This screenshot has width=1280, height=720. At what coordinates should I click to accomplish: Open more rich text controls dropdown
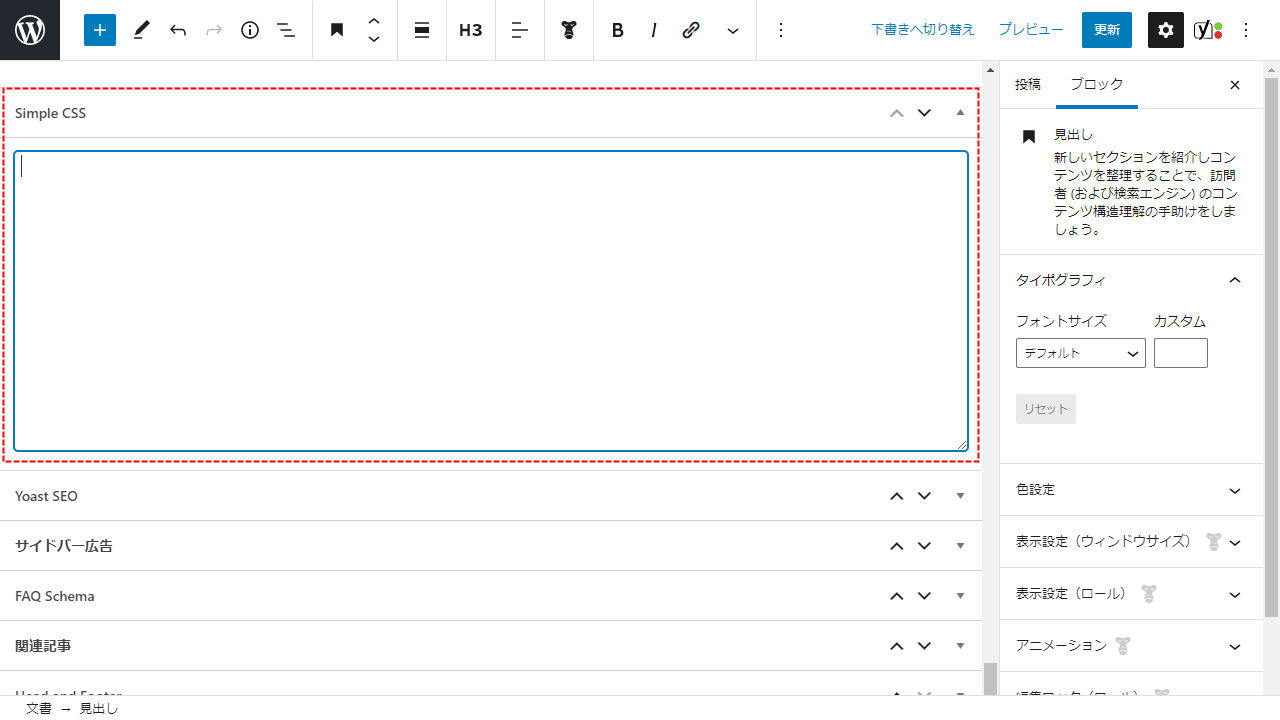coord(733,30)
